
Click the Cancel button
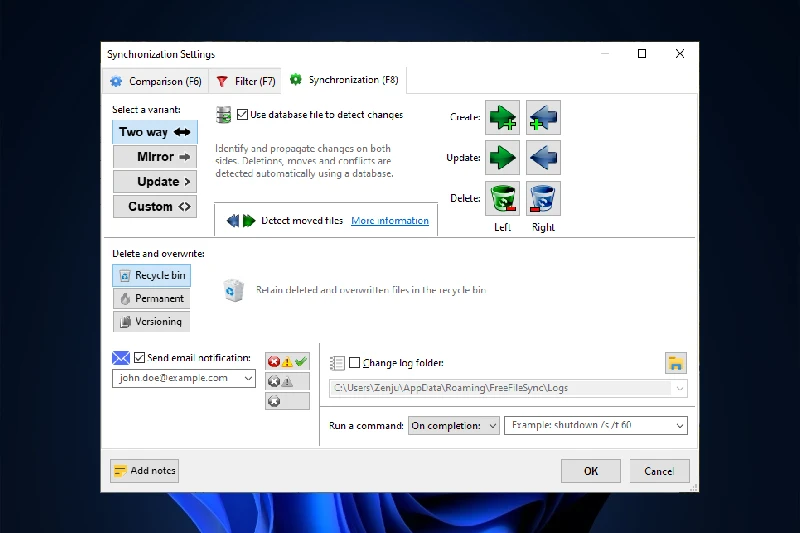tap(659, 471)
